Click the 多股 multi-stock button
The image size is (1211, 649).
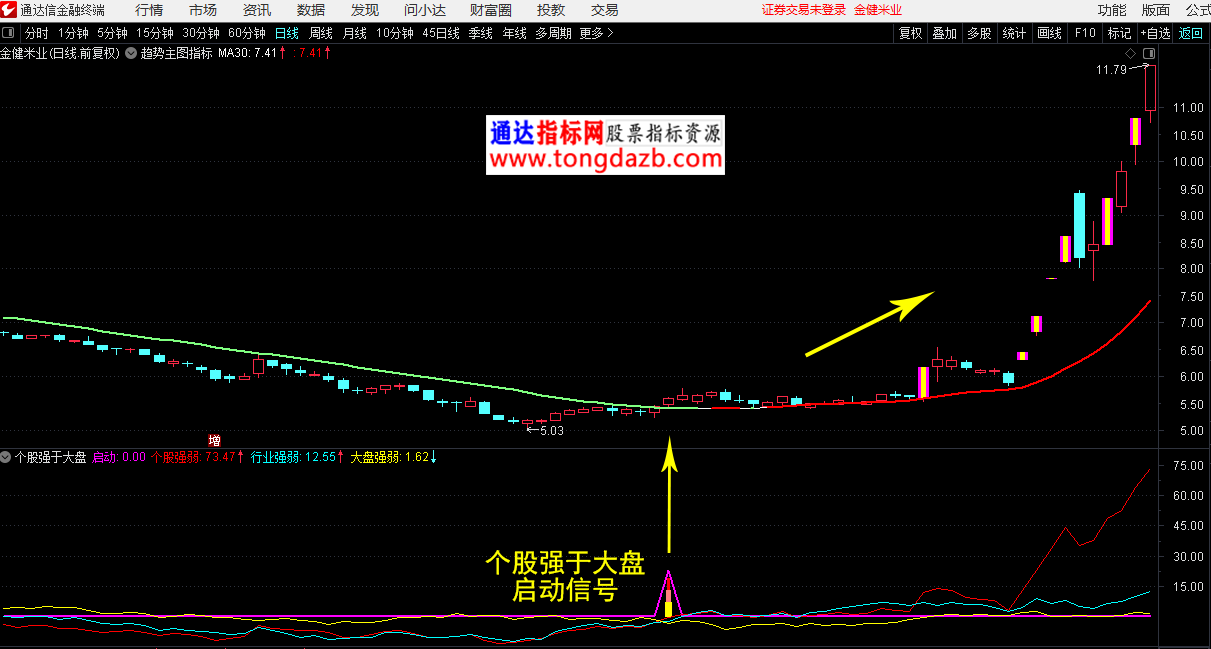click(x=979, y=33)
